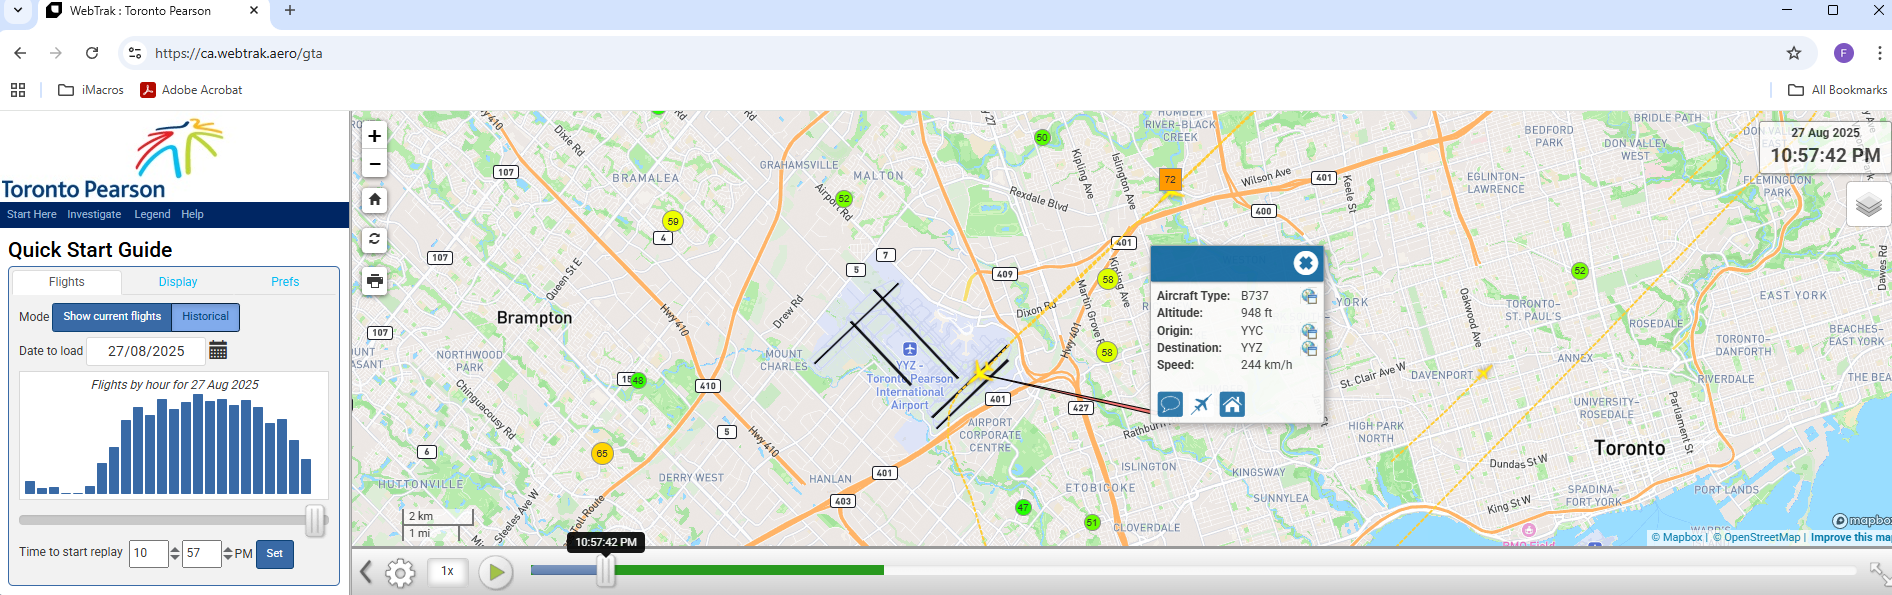Click the airplane icon in flight popup

point(1201,404)
